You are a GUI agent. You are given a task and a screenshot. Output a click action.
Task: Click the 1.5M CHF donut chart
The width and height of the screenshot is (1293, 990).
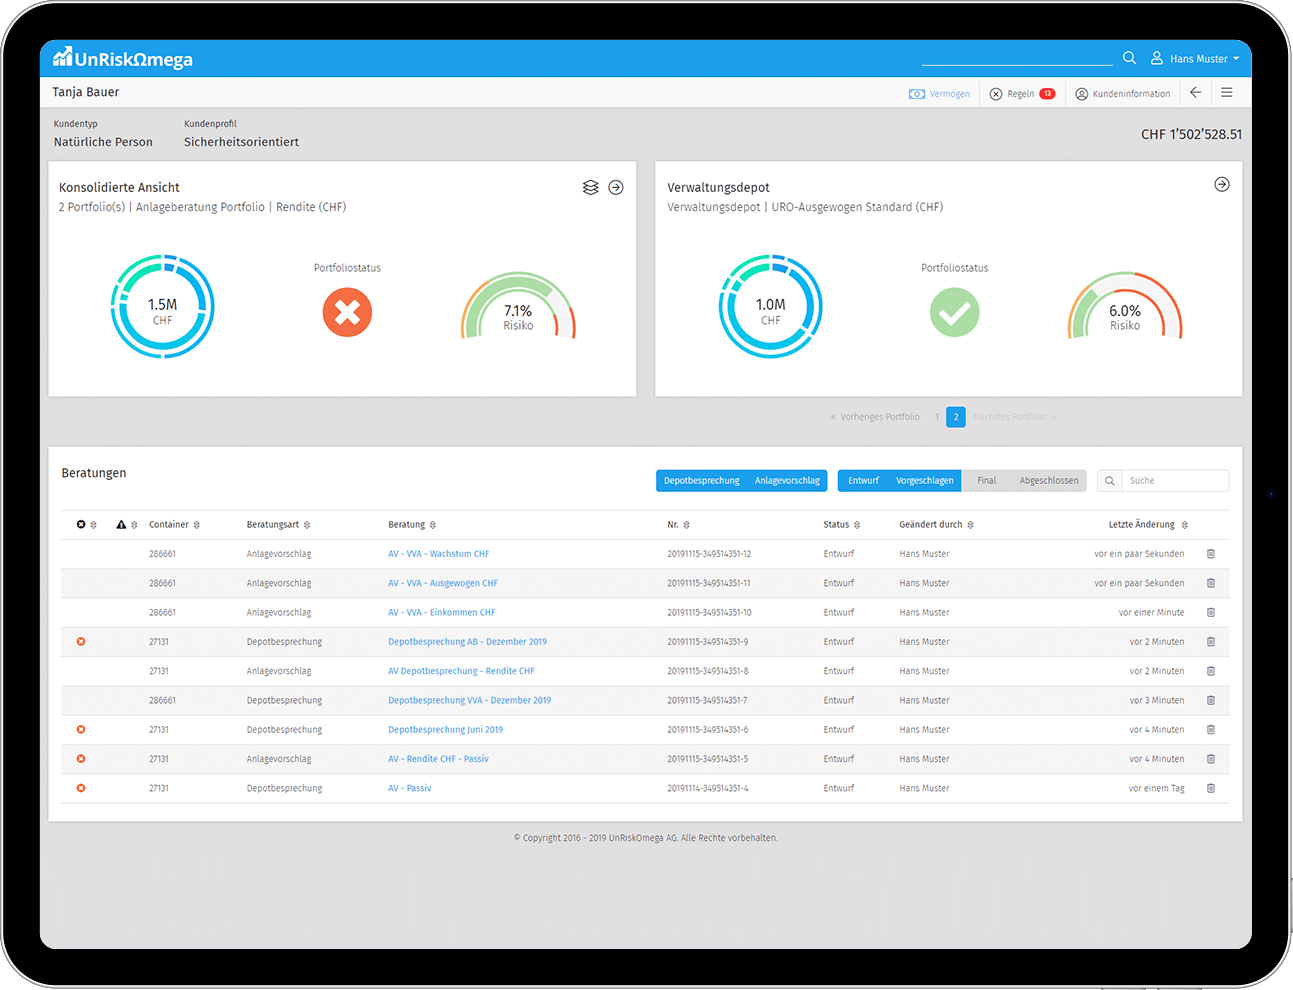(x=162, y=306)
